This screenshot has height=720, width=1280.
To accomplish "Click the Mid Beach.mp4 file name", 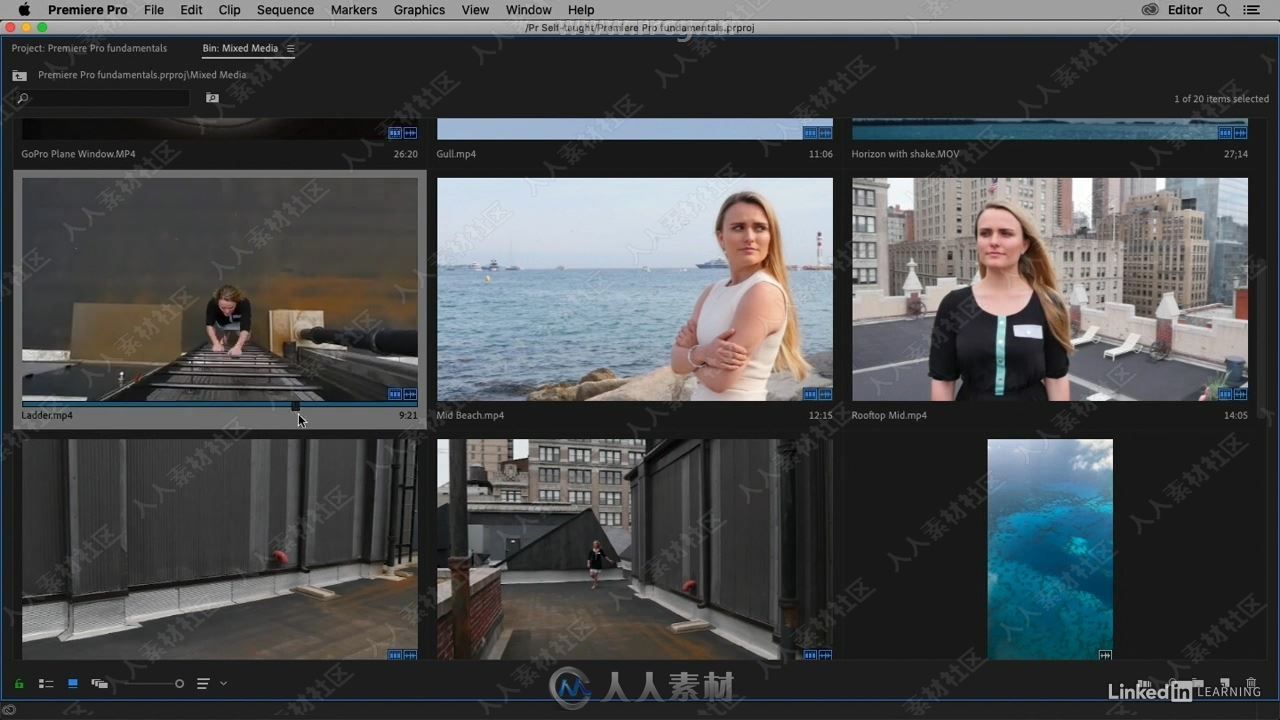I will click(x=470, y=415).
